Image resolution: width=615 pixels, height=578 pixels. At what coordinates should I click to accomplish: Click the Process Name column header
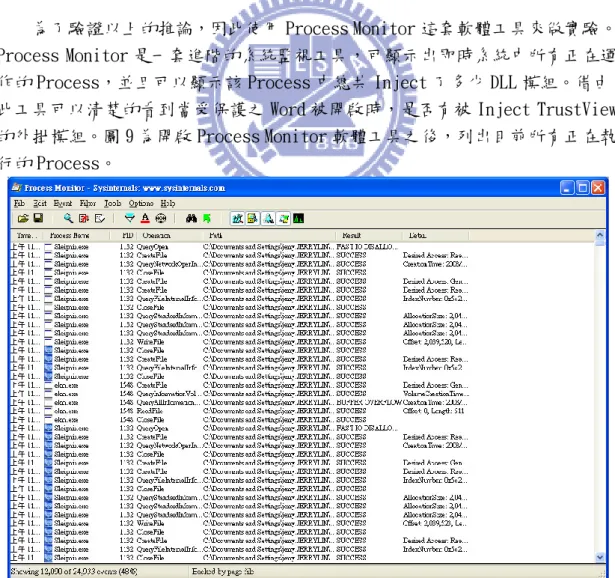(76, 235)
